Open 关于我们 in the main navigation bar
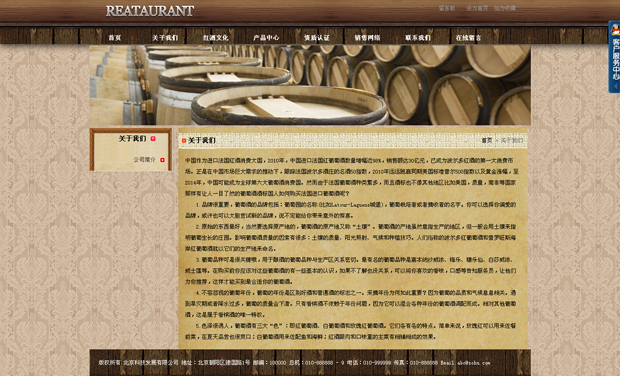The height and width of the screenshot is (376, 620). click(165, 38)
